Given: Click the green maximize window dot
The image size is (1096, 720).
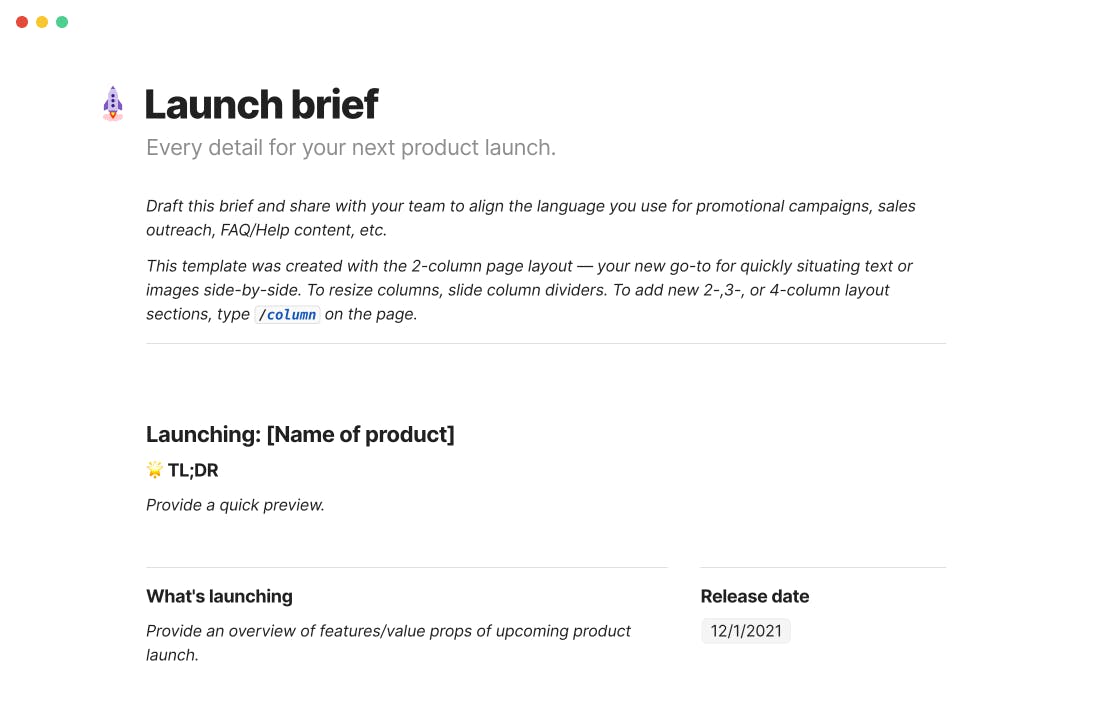Looking at the screenshot, I should pyautogui.click(x=62, y=22).
